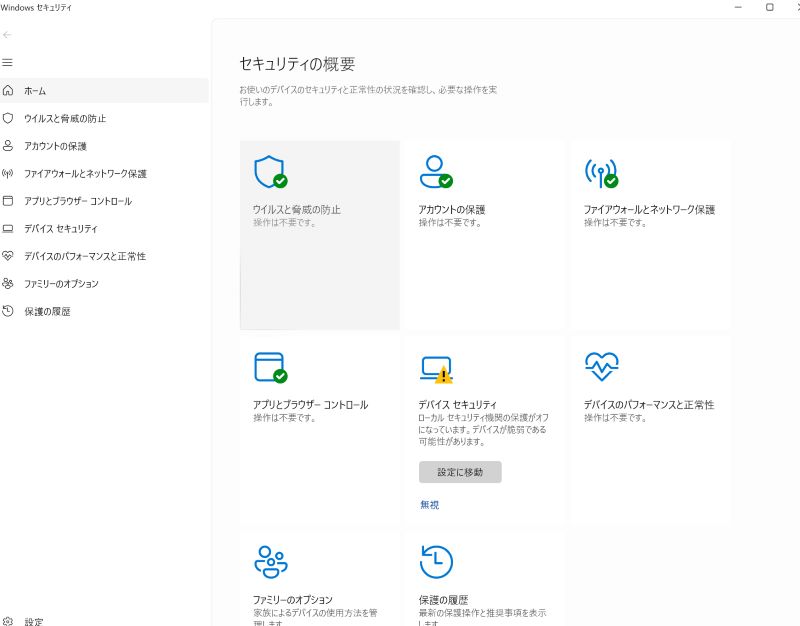Select ホーム in the sidebar
The height and width of the screenshot is (626, 800).
coord(104,91)
